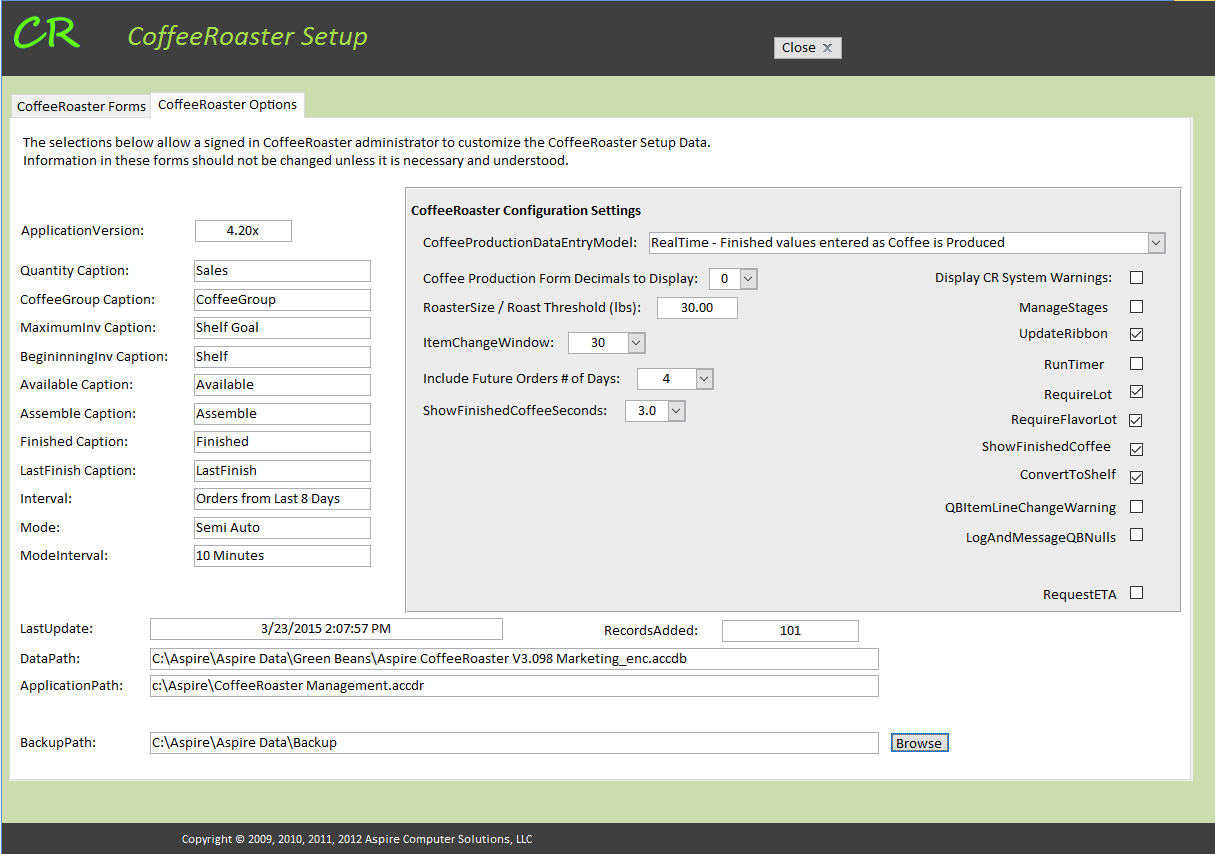Click the LastUpdate date field
This screenshot has width=1215, height=854.
click(326, 629)
